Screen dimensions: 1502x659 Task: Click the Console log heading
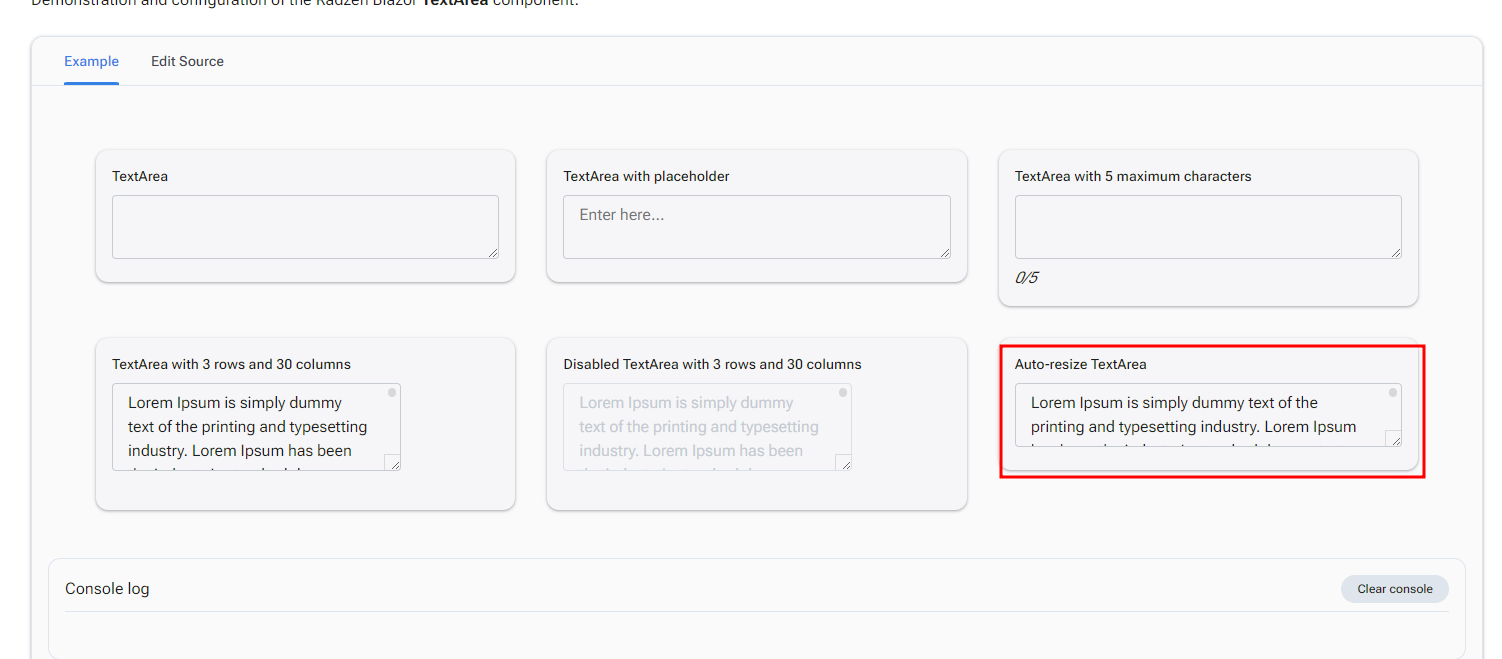[x=107, y=589]
